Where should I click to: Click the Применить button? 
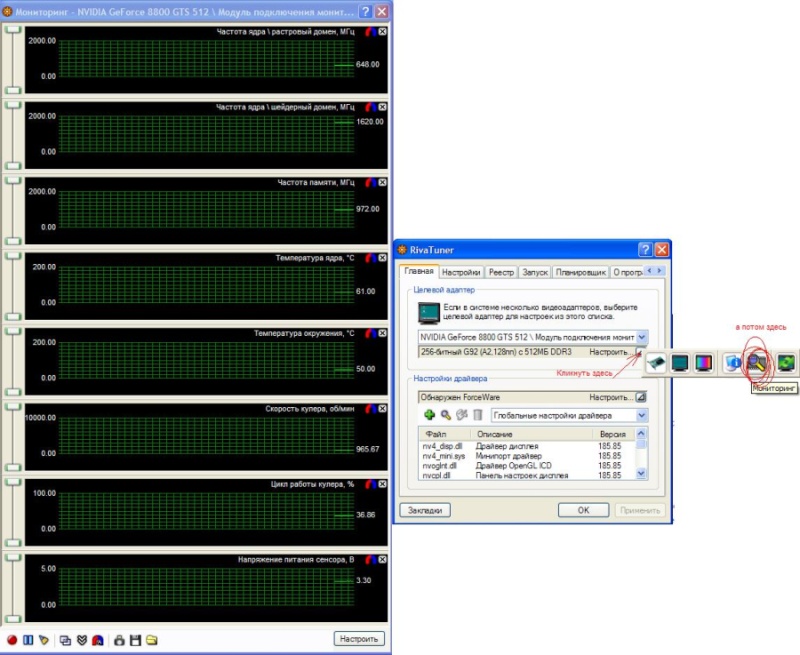tap(640, 510)
